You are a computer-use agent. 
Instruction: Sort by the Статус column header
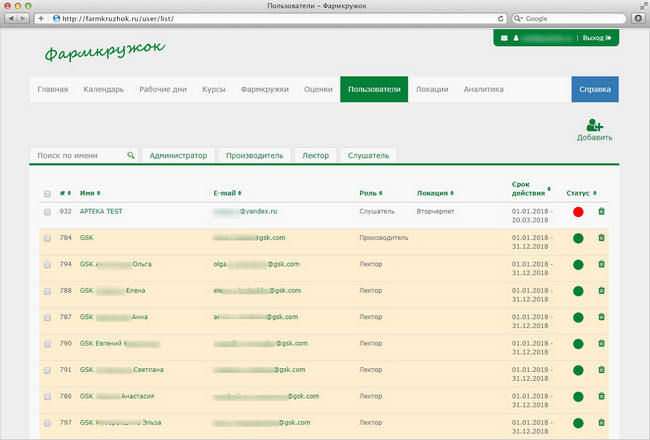(581, 193)
